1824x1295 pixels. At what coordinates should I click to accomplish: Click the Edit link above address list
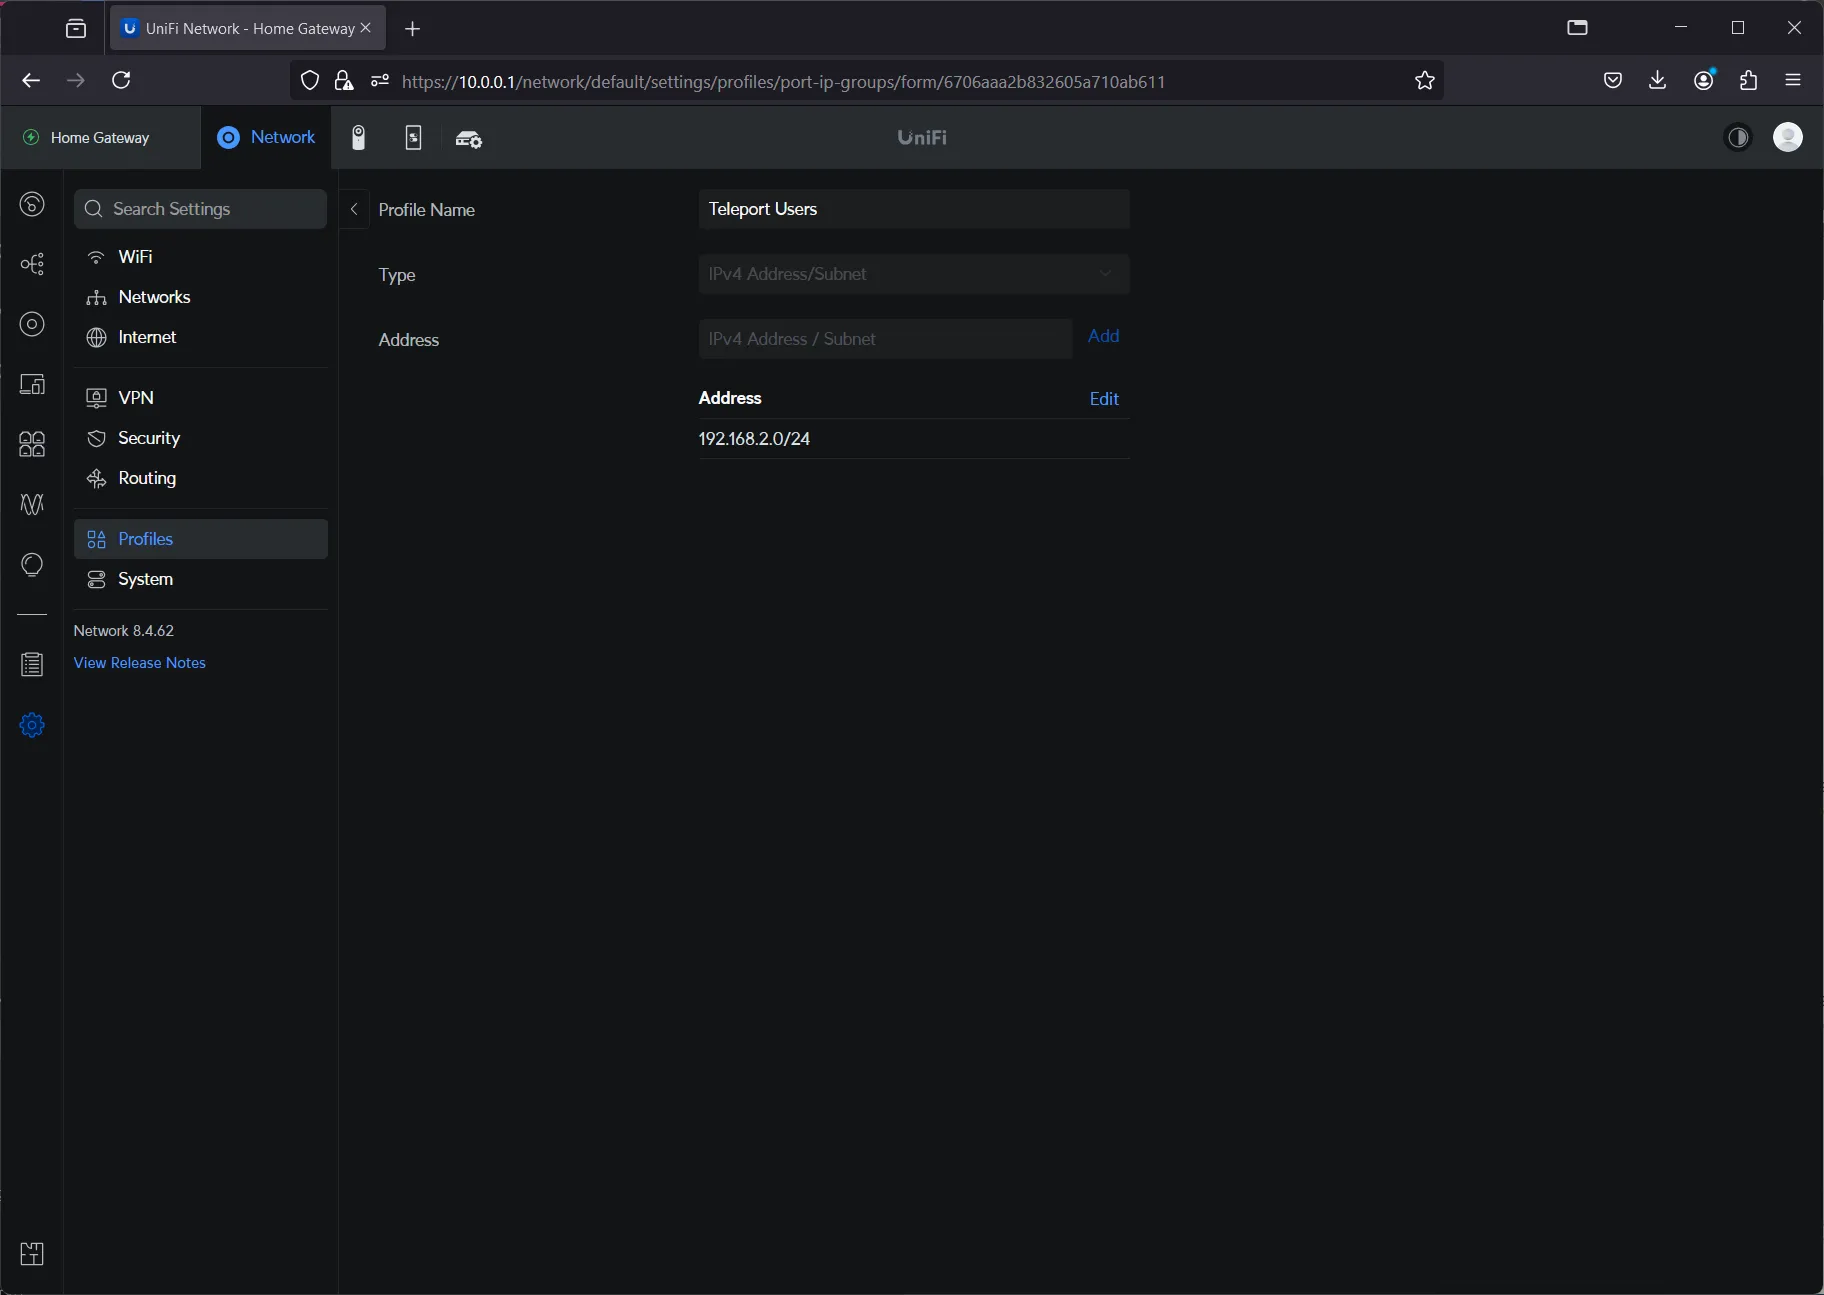coord(1104,399)
